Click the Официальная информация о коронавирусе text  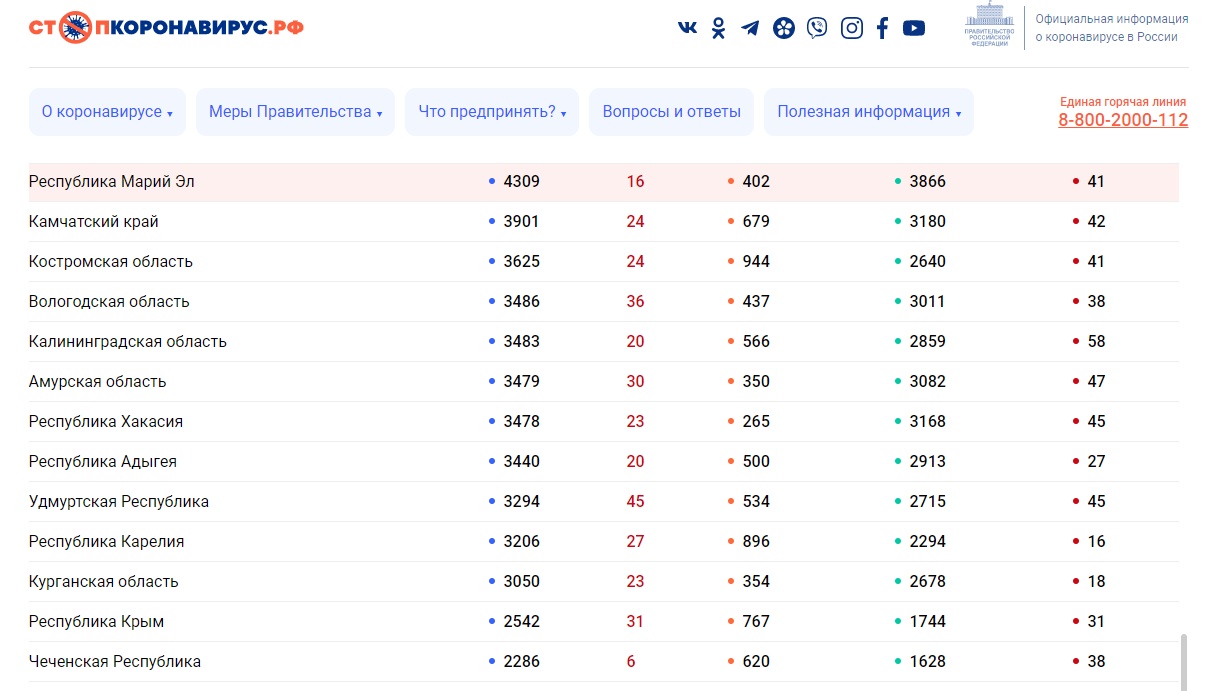pyautogui.click(x=1111, y=28)
